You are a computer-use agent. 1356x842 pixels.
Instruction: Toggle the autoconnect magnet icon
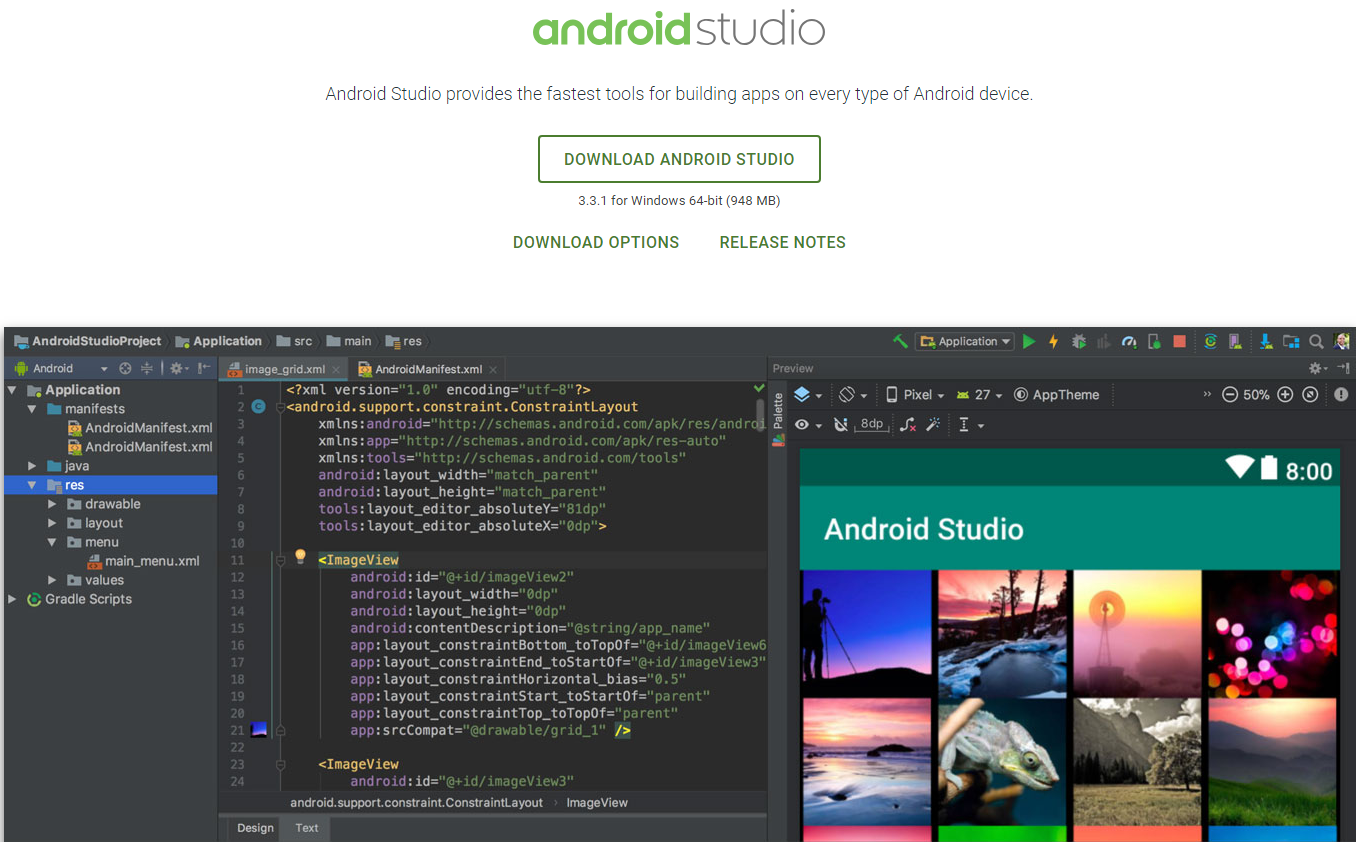click(x=841, y=425)
